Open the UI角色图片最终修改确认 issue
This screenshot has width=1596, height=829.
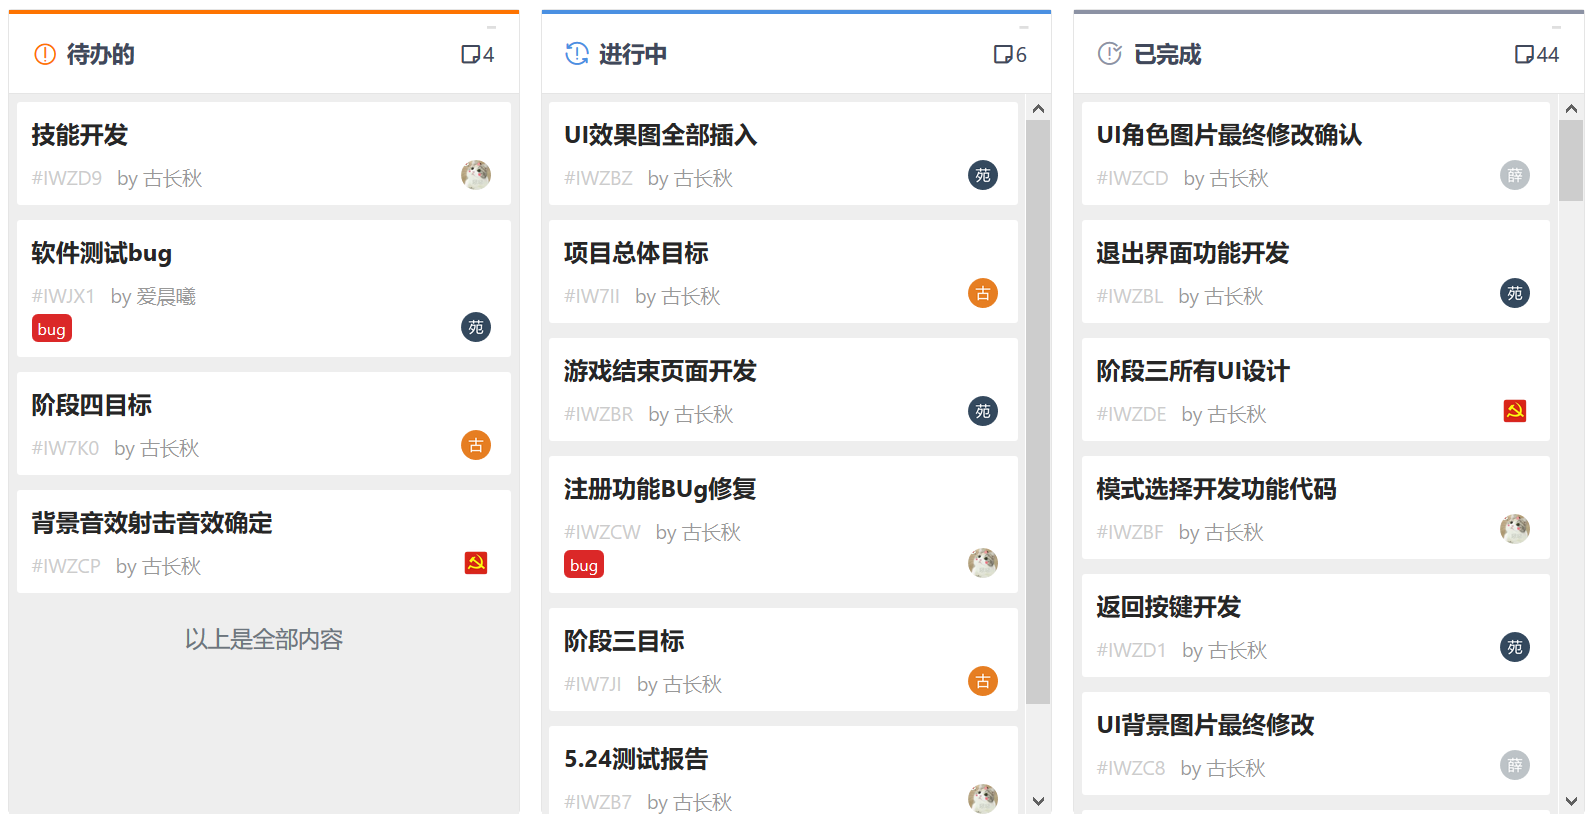click(x=1229, y=135)
